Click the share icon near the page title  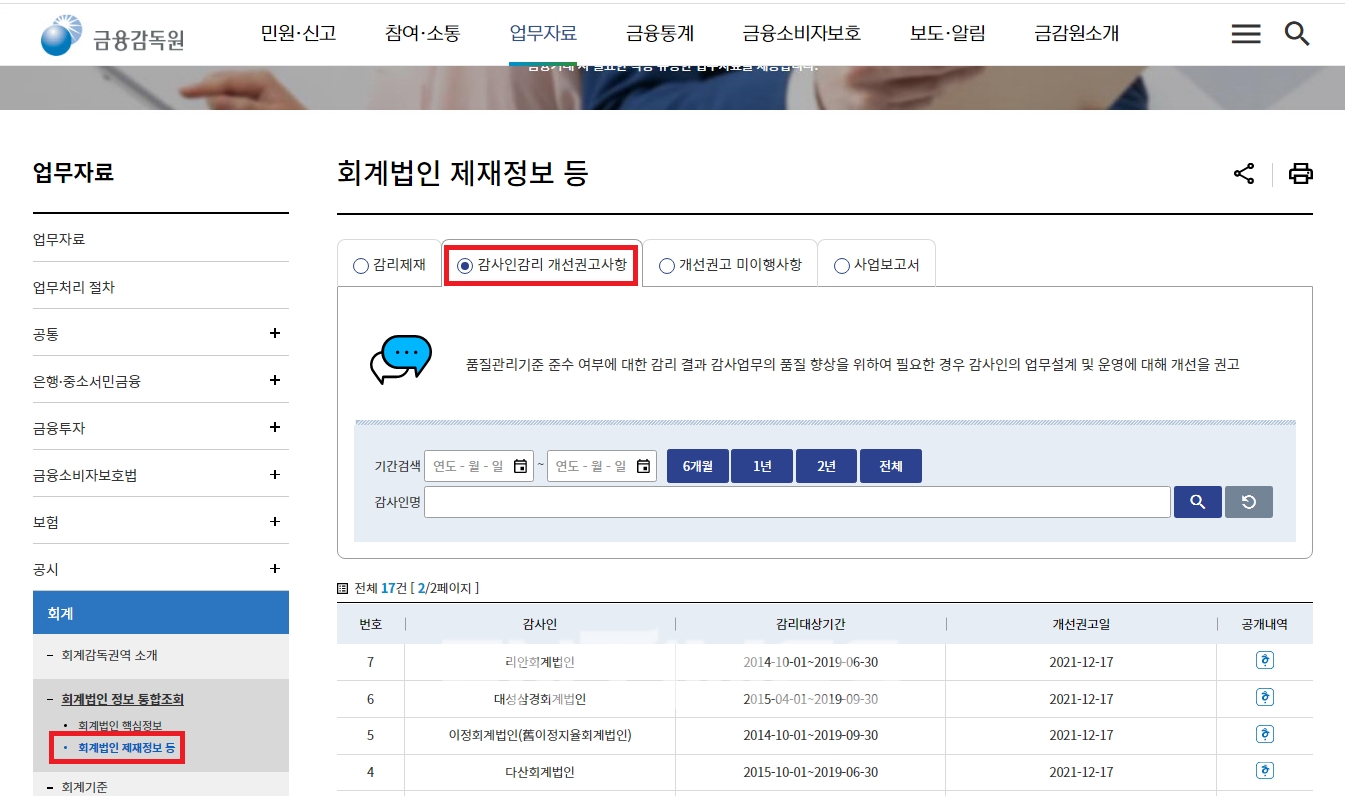(1243, 172)
